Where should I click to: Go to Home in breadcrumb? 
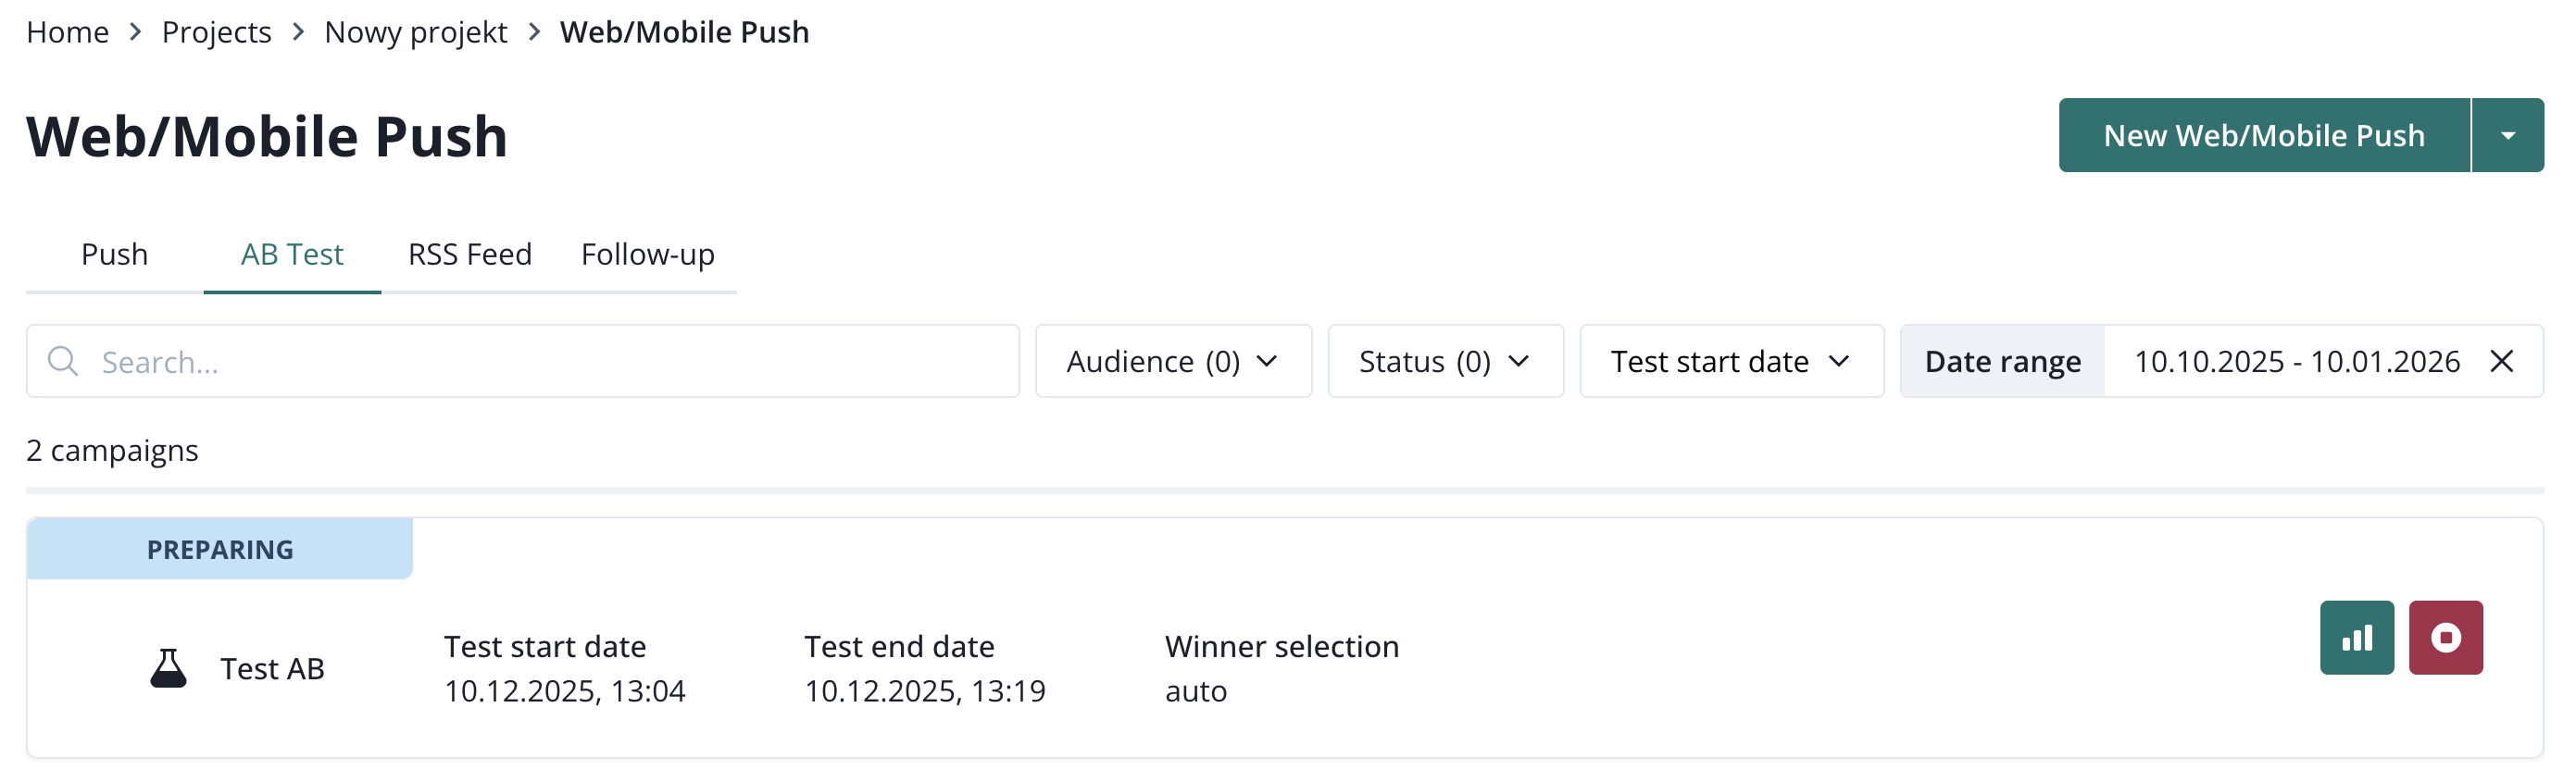(68, 32)
